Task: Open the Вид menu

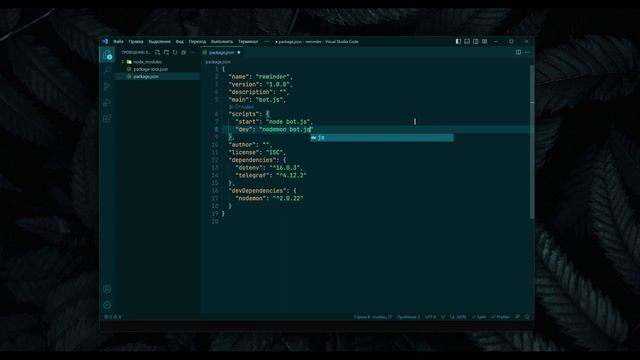Action: 180,41
